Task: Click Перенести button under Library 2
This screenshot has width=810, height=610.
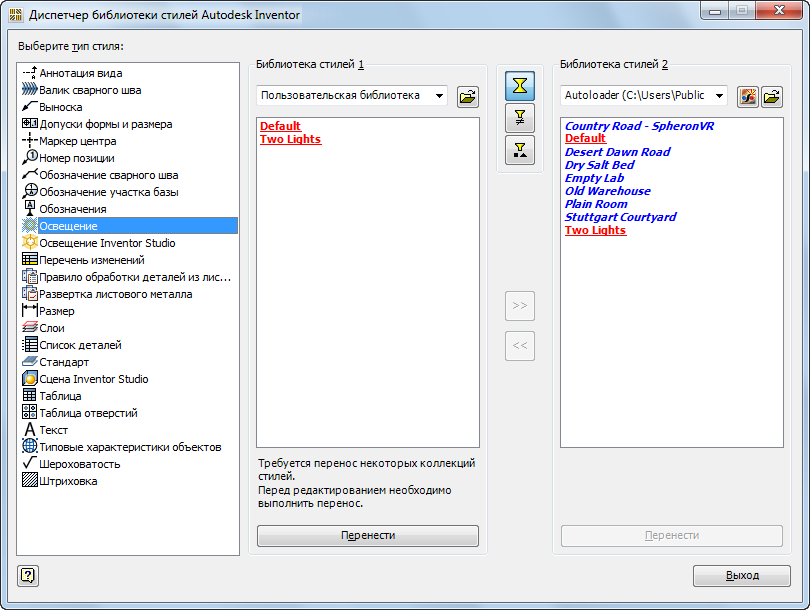Action: pos(672,536)
